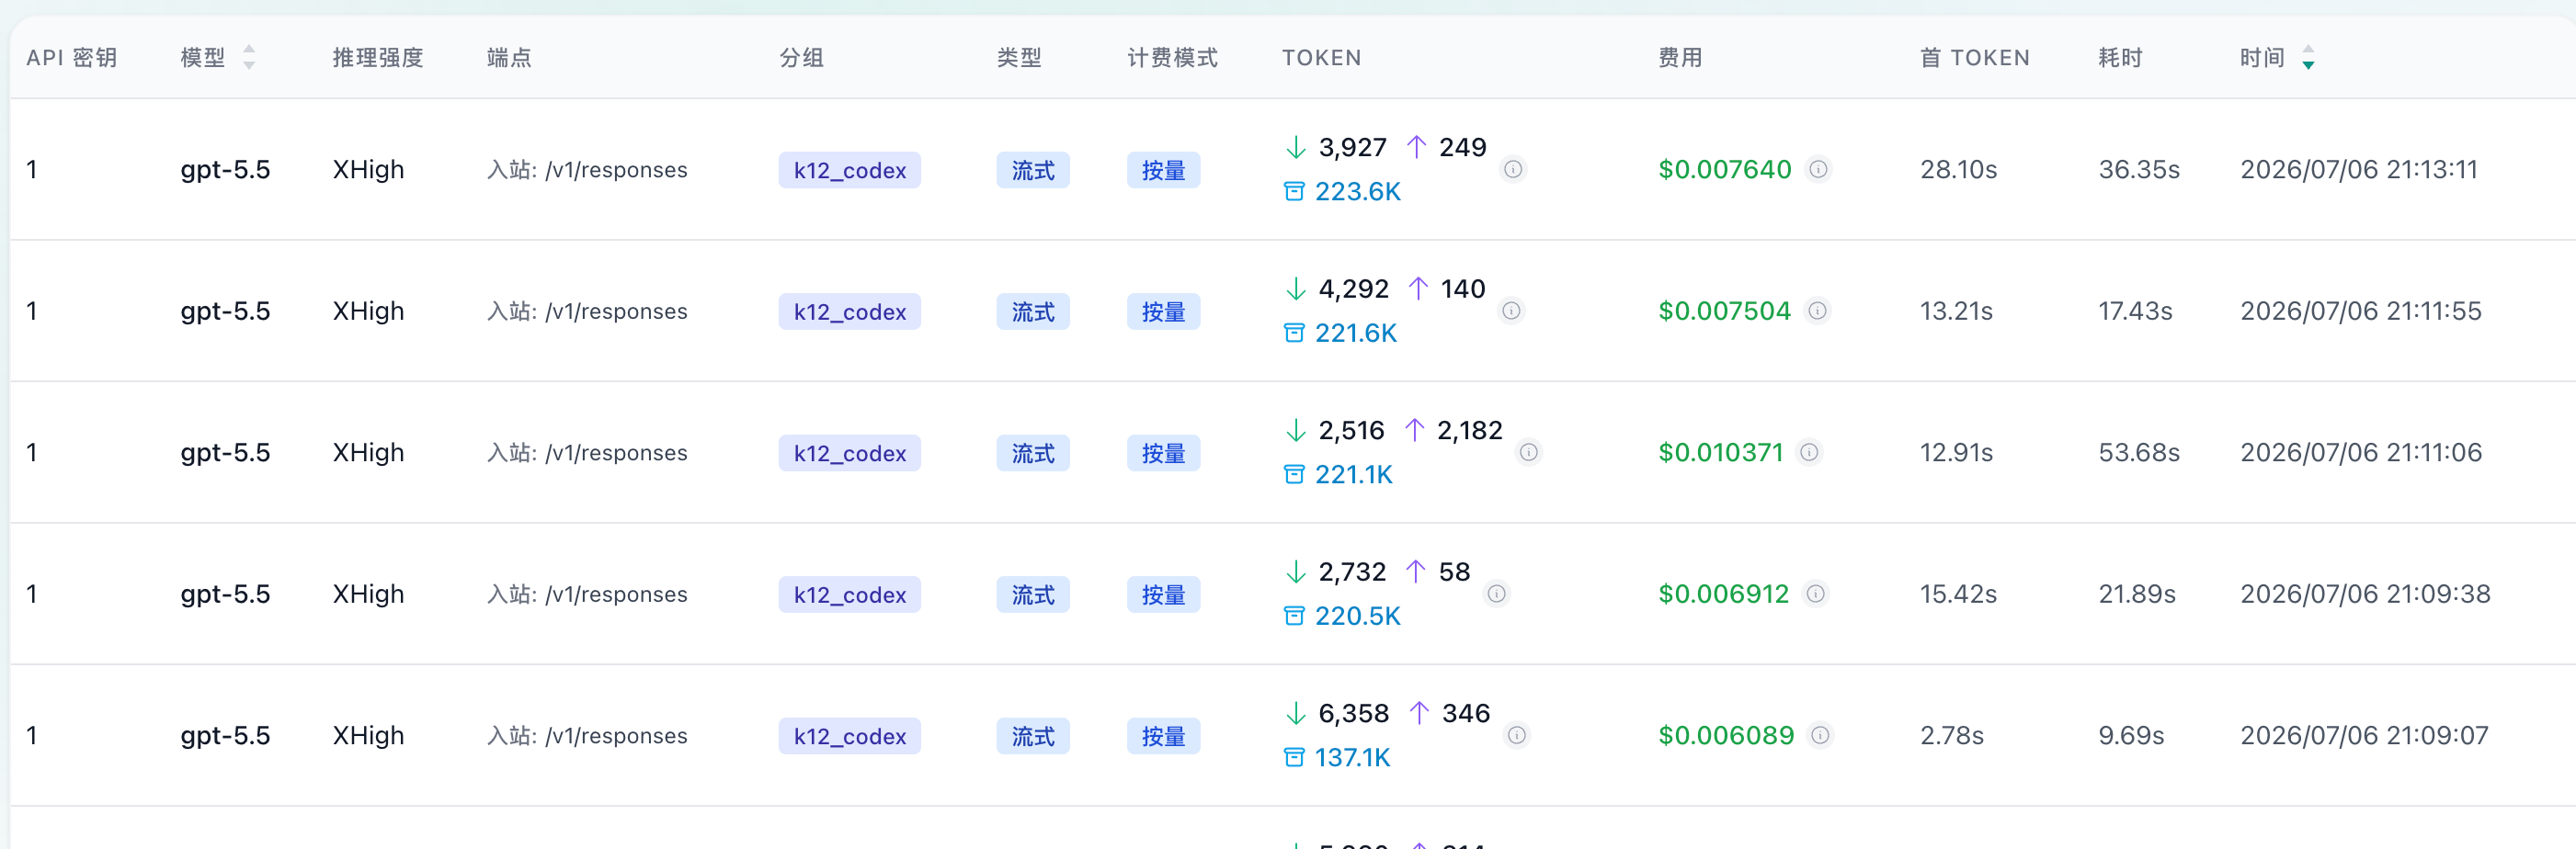Sort by the 模型 column arrows
This screenshot has height=849, width=2576.
click(x=249, y=57)
